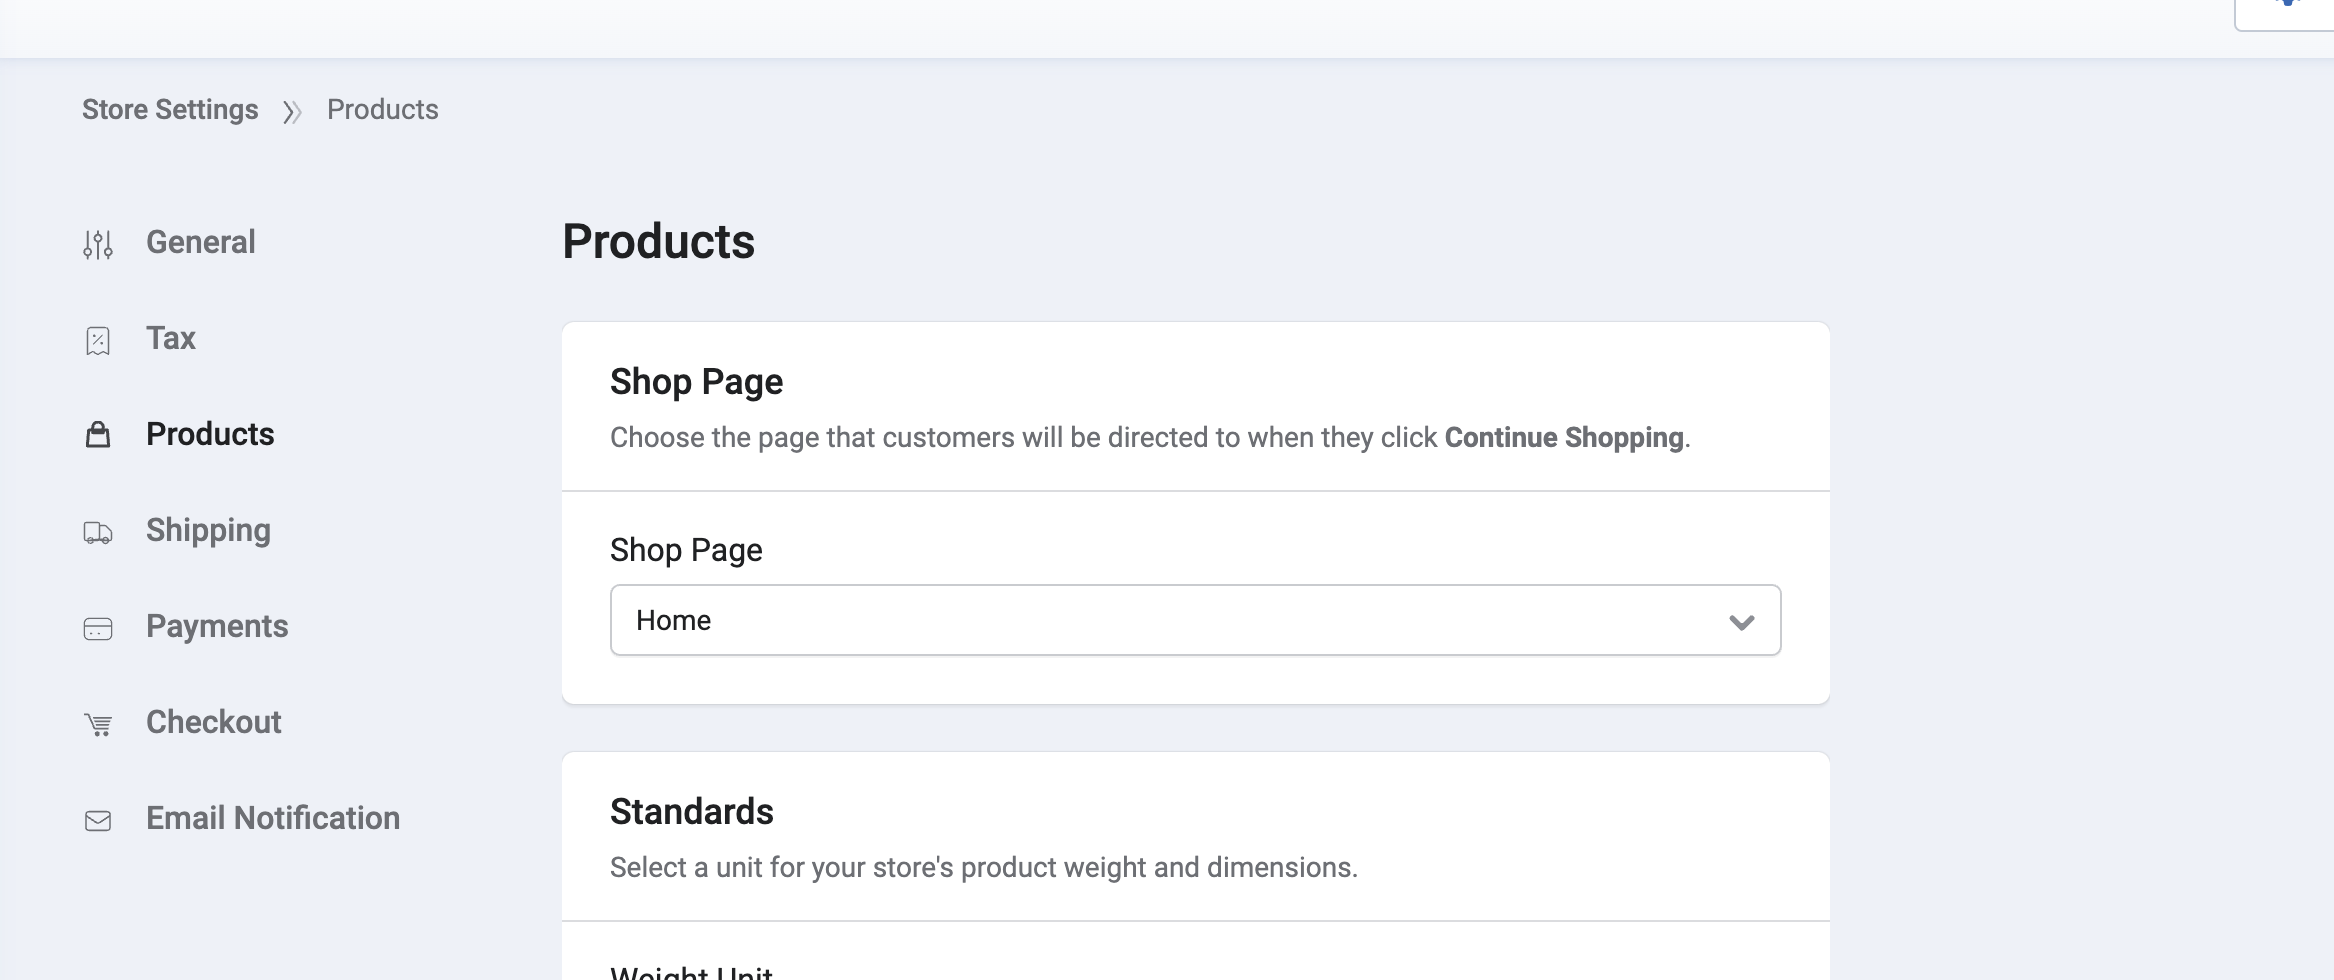This screenshot has width=2334, height=980.
Task: Click the Payments credit card icon
Action: [x=98, y=628]
